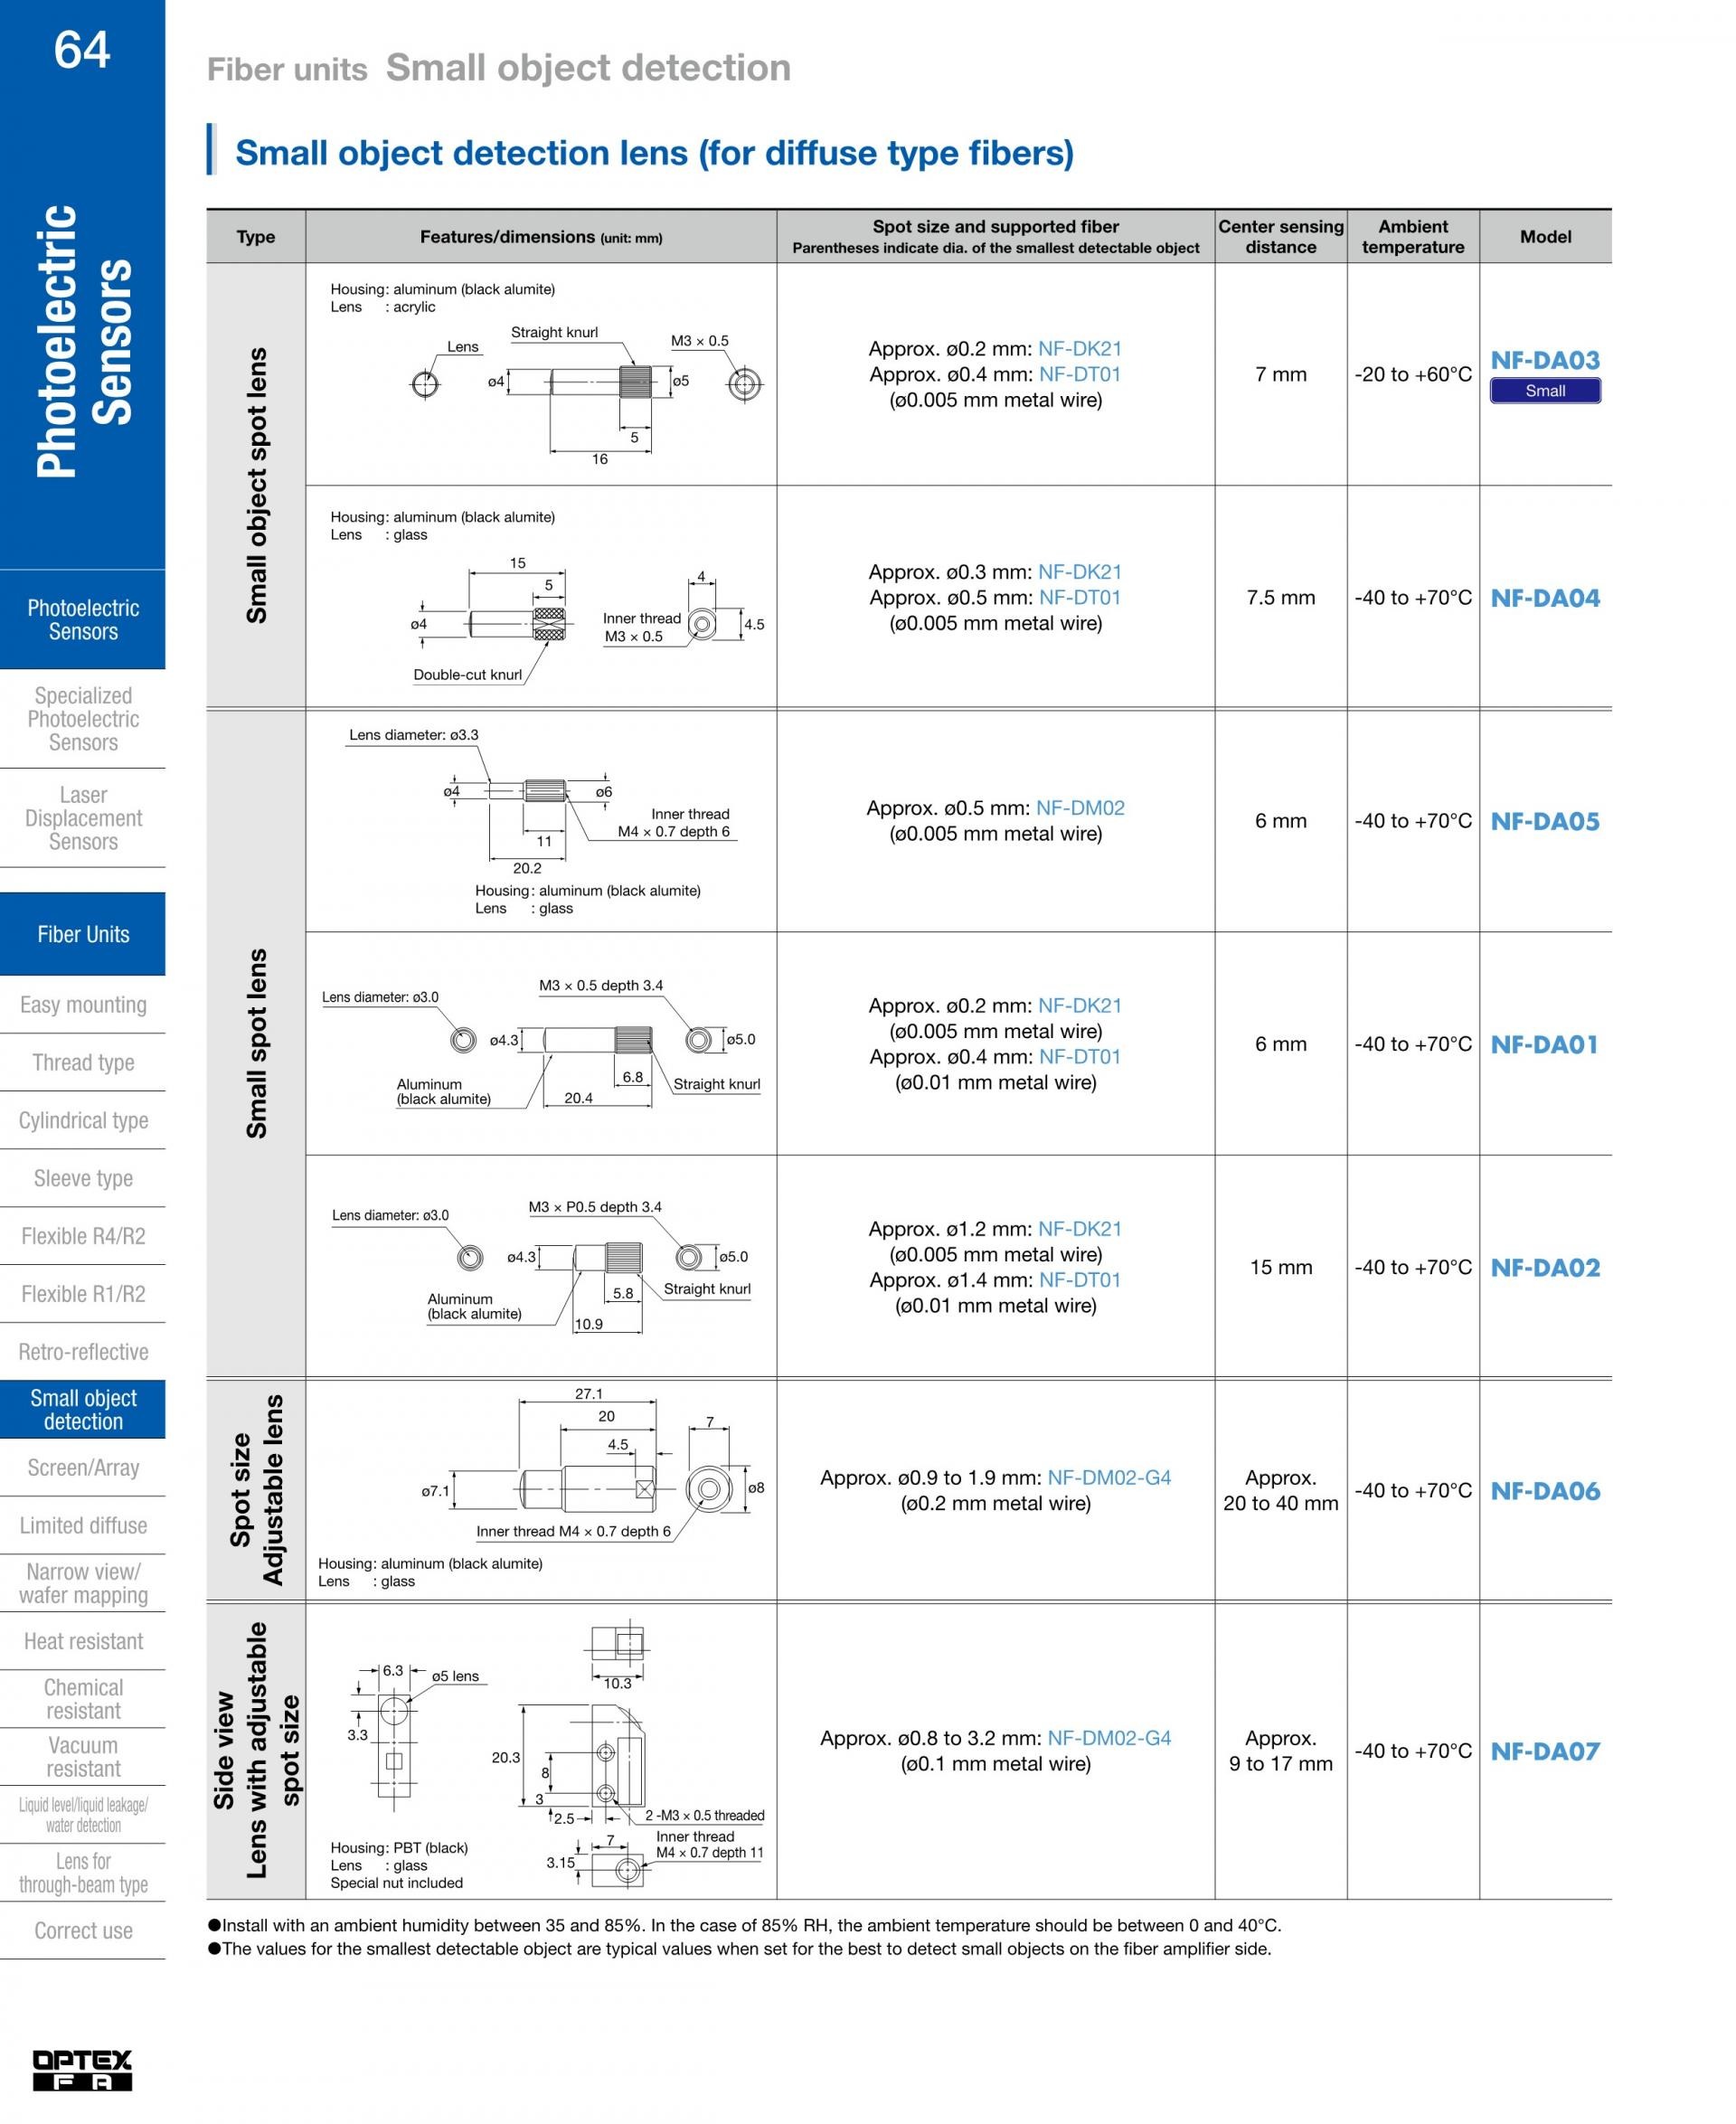Screen dimensions: 1736x2124
Task: Click the '7.5 mm' sensing distance cell
Action: [x=1281, y=598]
